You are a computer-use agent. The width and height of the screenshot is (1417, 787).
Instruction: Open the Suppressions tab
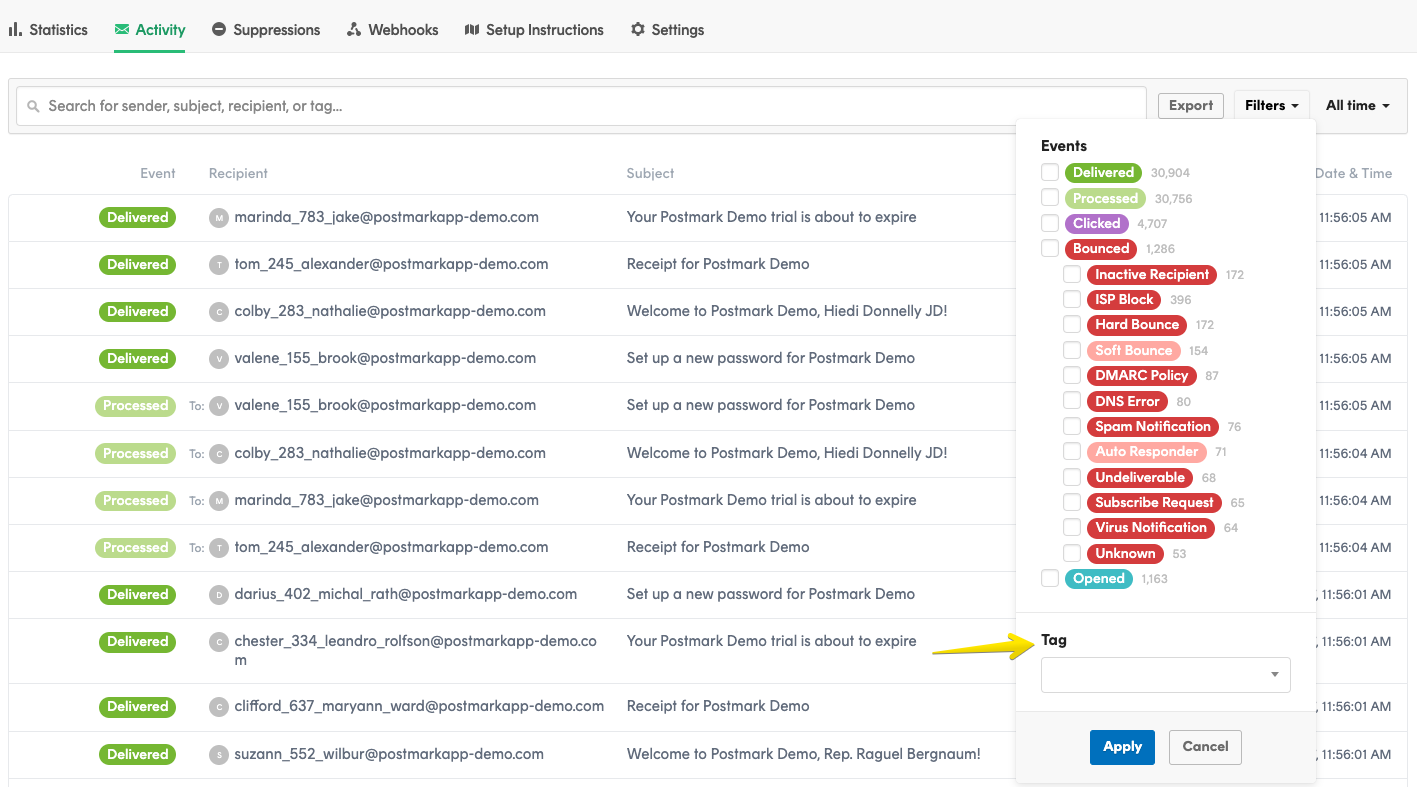tap(276, 30)
